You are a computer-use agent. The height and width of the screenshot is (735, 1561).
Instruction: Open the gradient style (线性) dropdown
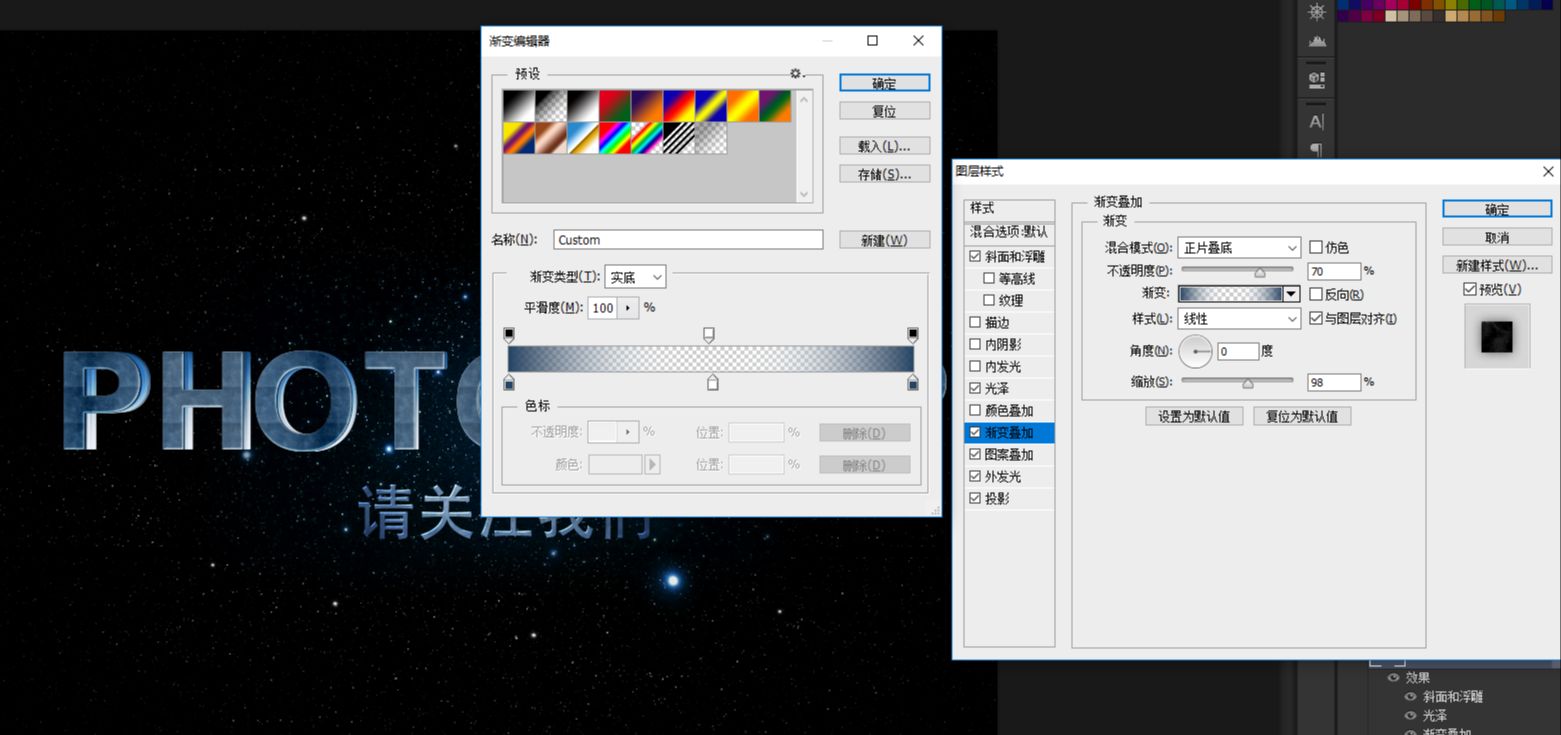(1239, 319)
